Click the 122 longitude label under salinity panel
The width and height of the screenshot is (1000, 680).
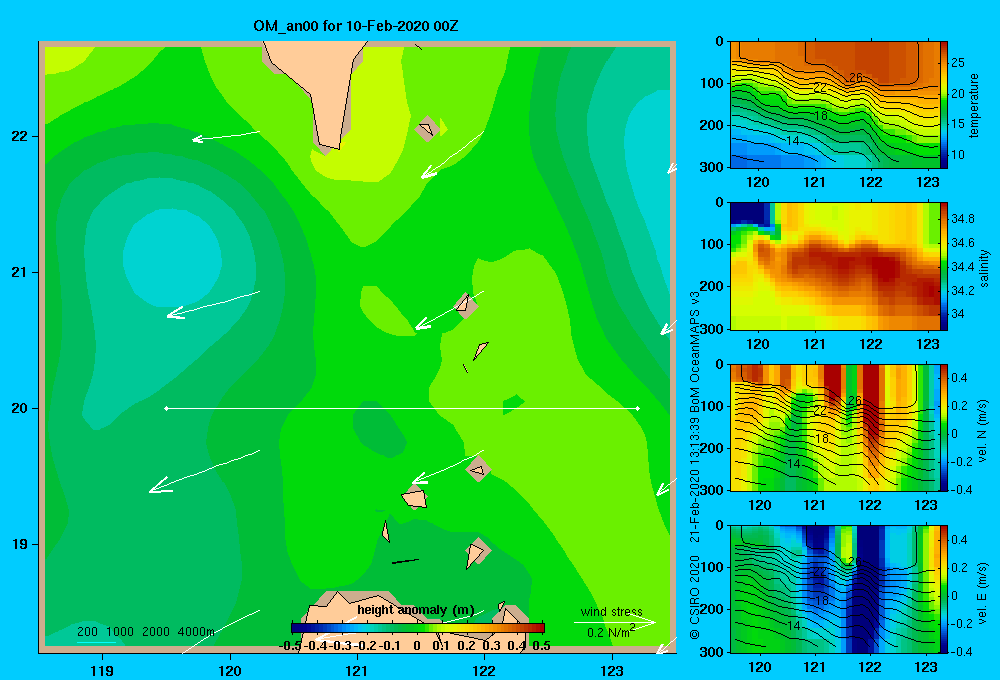[x=871, y=344]
